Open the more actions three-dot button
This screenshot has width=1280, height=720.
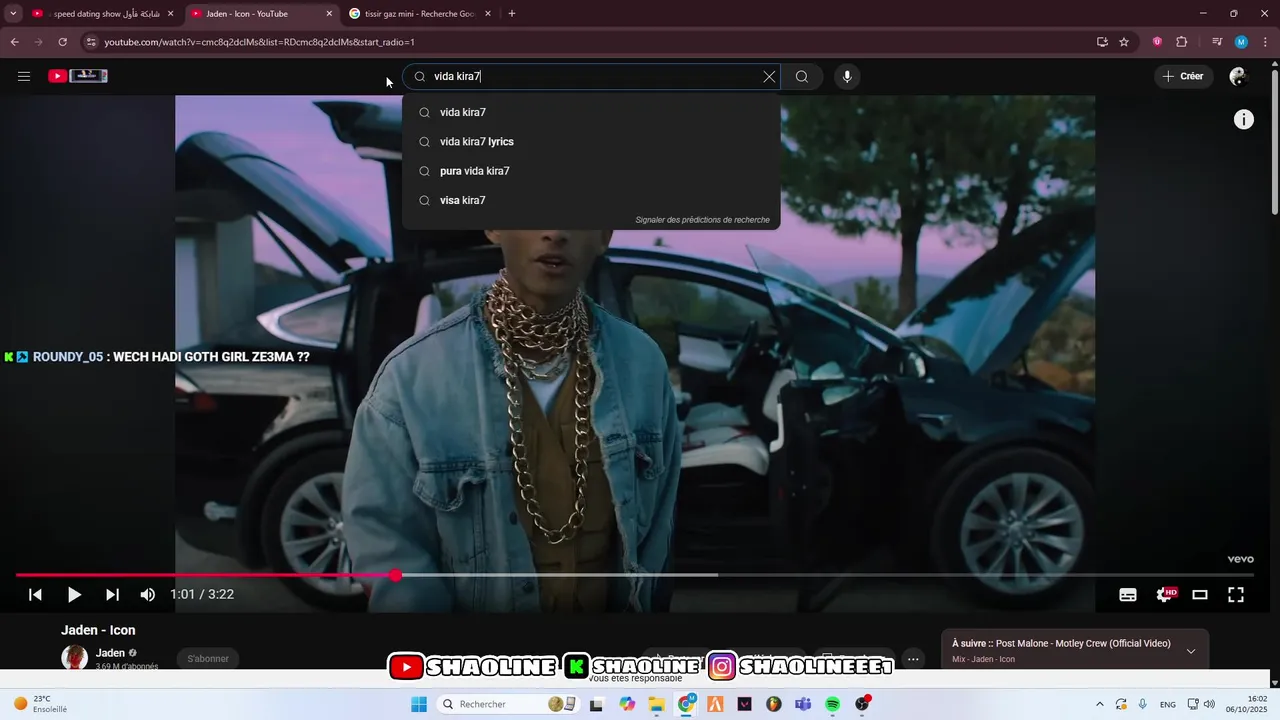pos(913,659)
